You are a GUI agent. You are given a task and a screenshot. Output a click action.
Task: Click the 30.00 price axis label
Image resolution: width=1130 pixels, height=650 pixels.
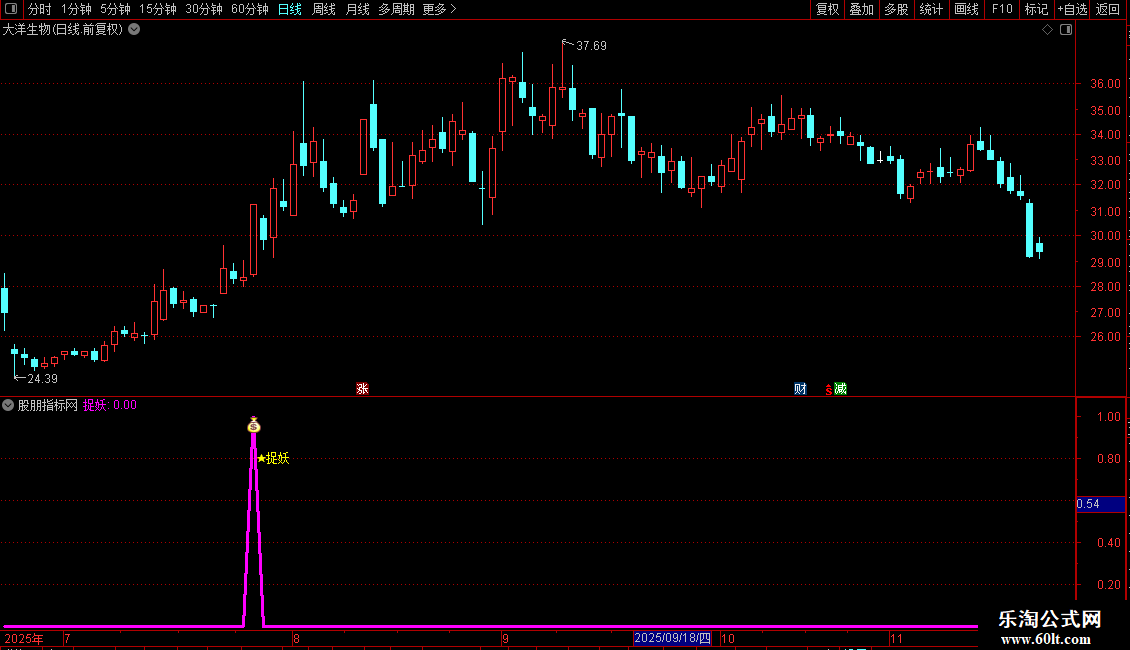point(1105,236)
